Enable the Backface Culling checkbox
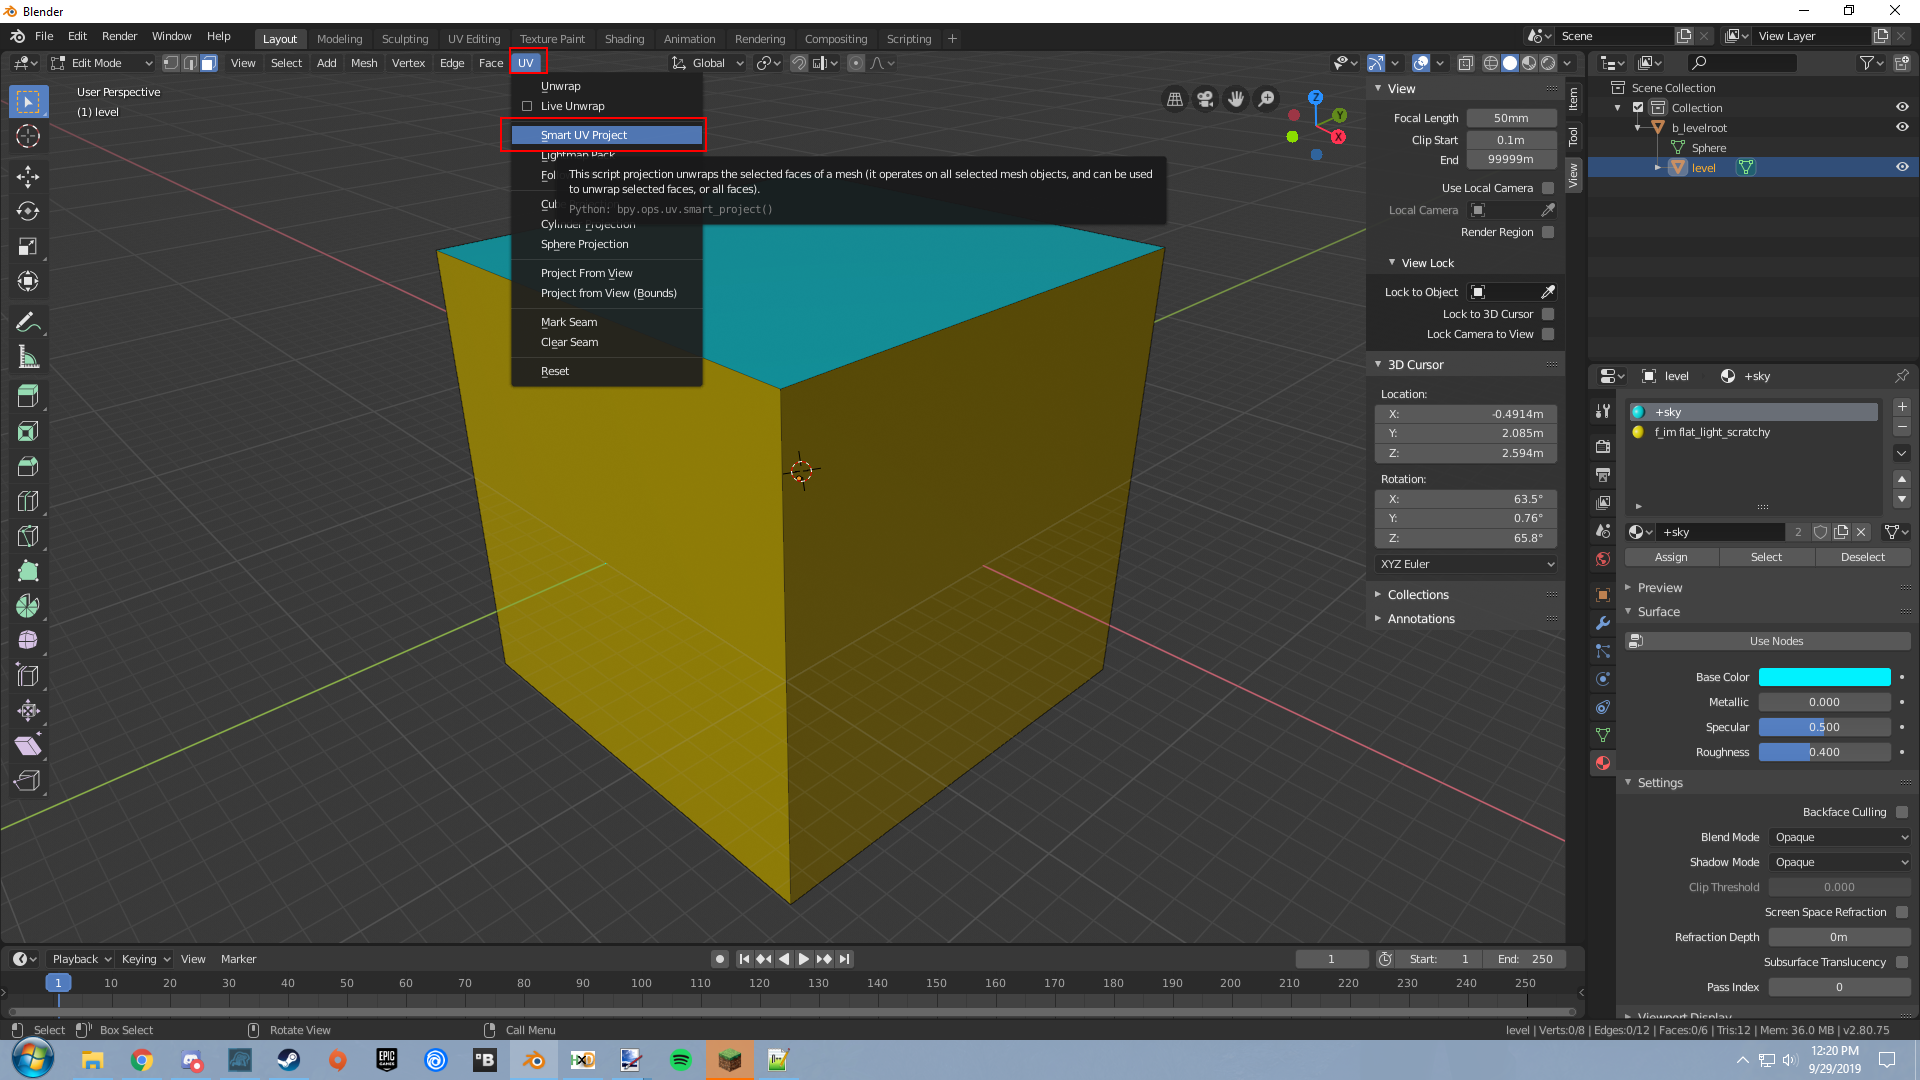 1901,812
